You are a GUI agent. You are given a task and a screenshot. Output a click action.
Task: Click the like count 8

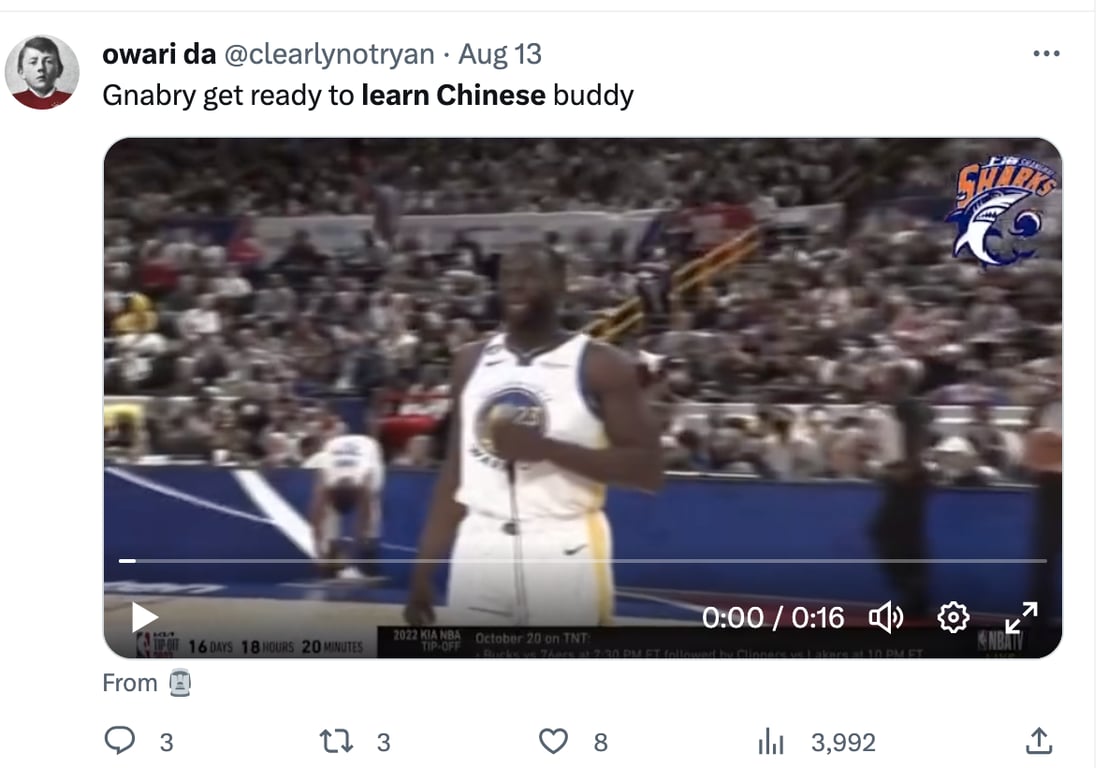tap(600, 742)
